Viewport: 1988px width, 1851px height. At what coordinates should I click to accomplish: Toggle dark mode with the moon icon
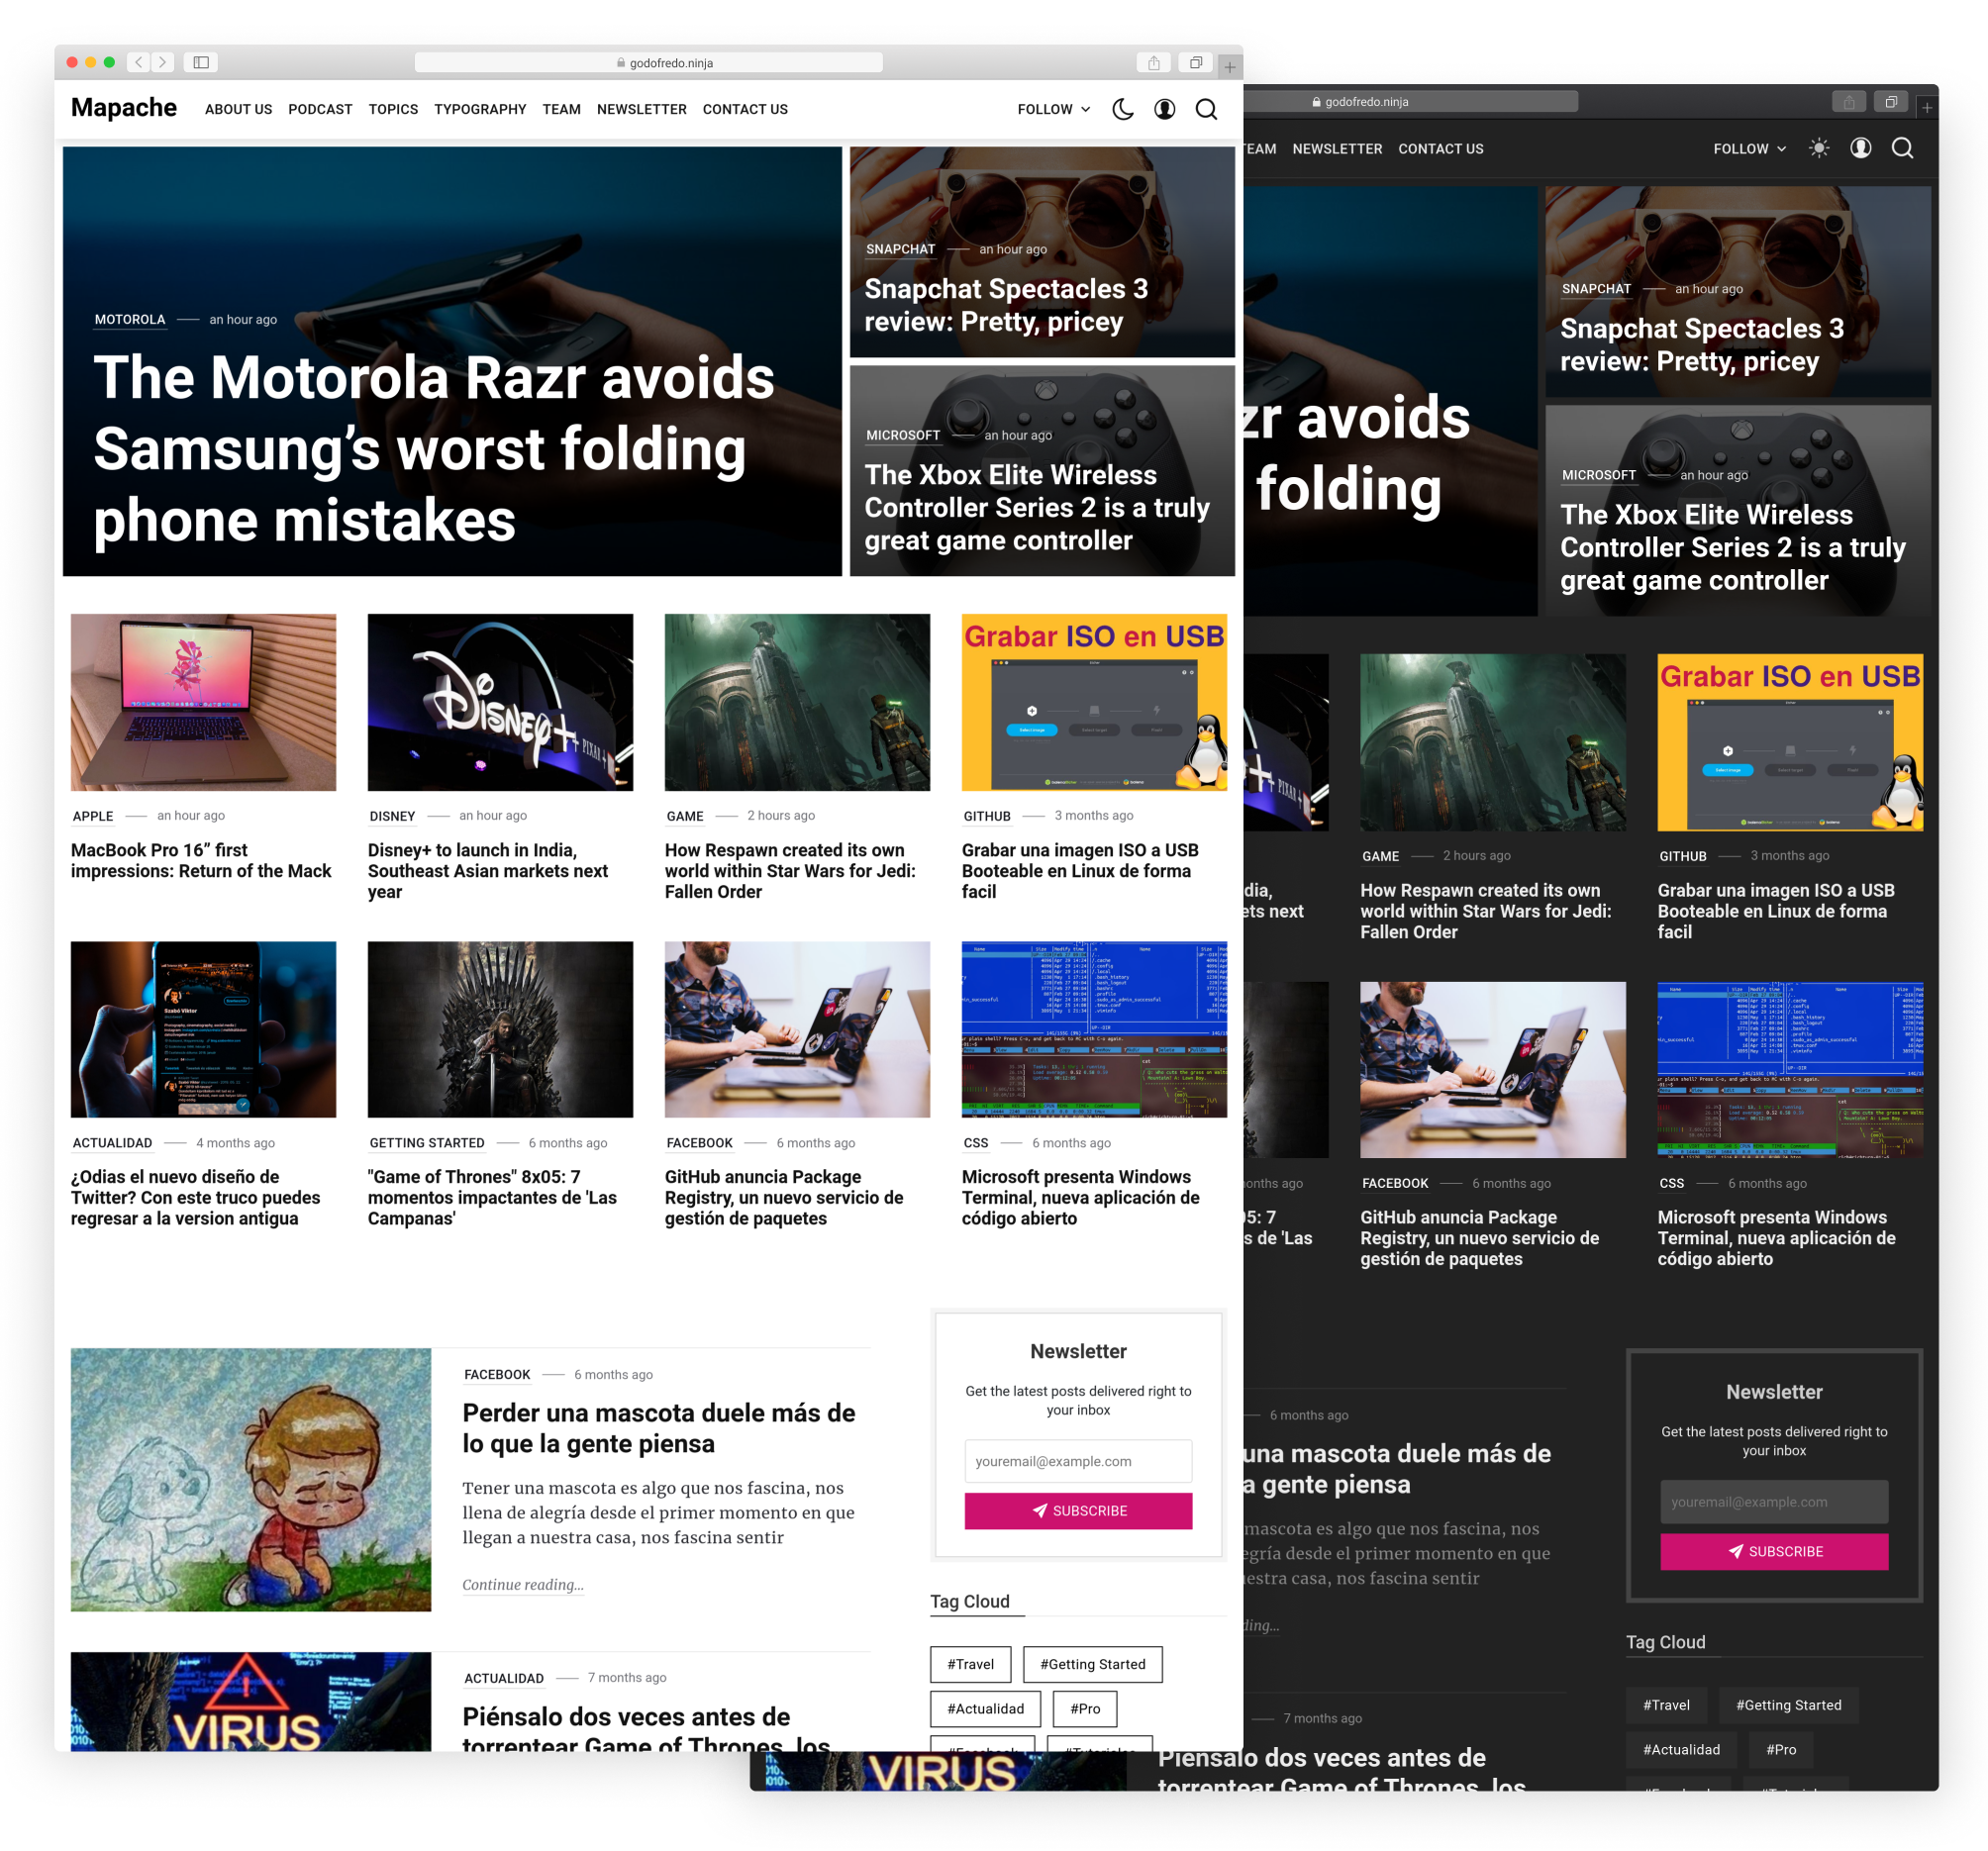[x=1122, y=109]
